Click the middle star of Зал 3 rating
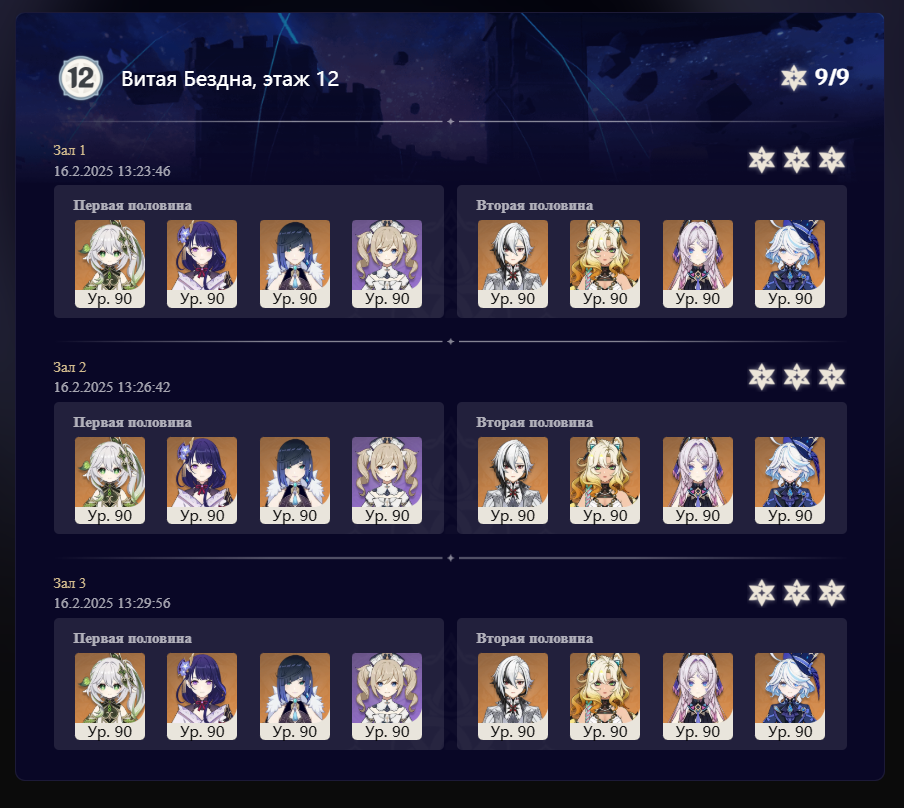This screenshot has height=808, width=904. (797, 593)
